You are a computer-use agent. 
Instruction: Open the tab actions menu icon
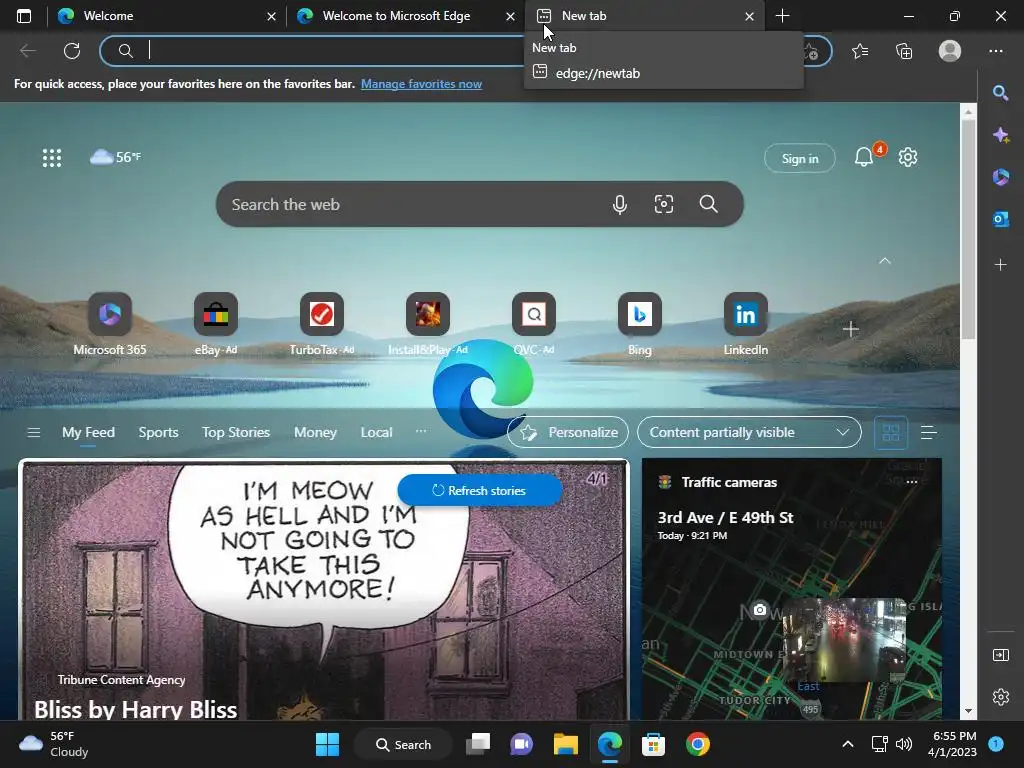[24, 16]
